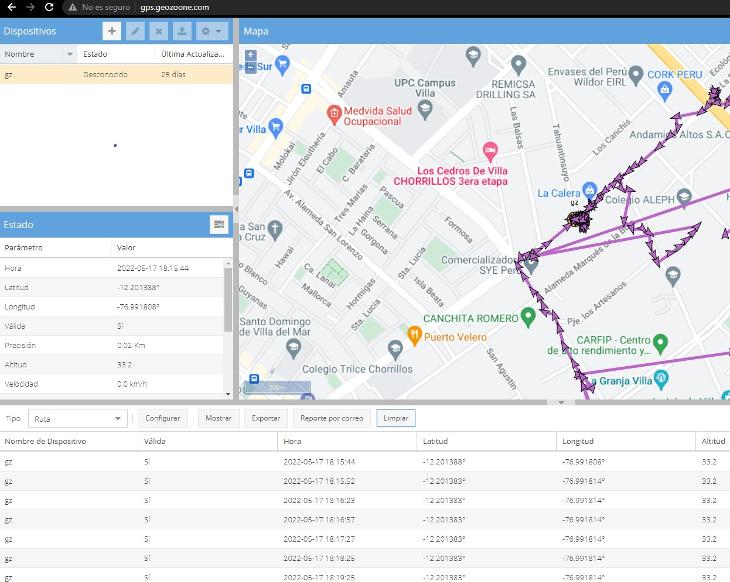Collapse the left panel splitter arrow

236,210
